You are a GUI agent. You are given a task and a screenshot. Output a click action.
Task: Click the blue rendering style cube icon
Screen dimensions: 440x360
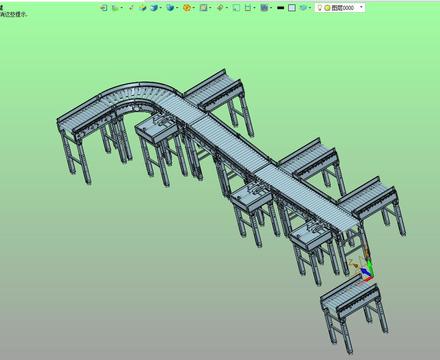pyautogui.click(x=154, y=8)
